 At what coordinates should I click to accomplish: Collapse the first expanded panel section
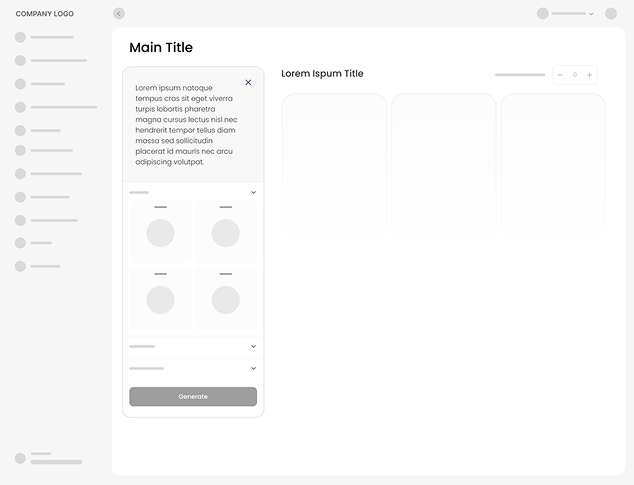click(253, 192)
